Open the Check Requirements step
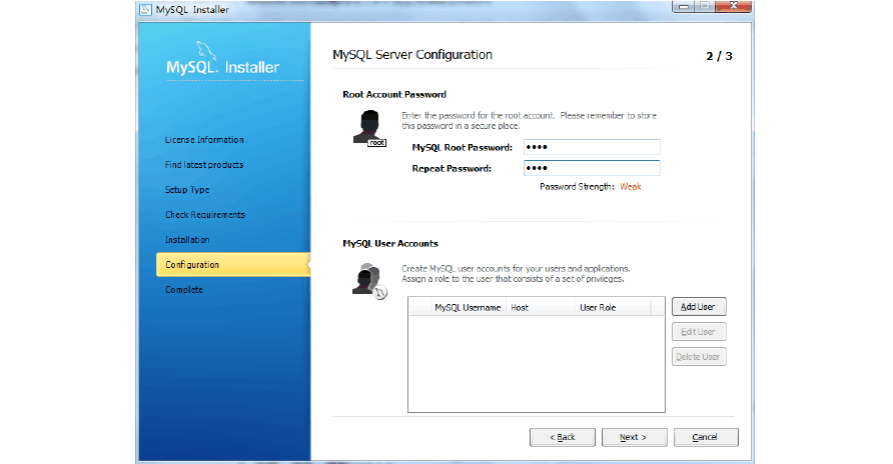 pos(205,215)
